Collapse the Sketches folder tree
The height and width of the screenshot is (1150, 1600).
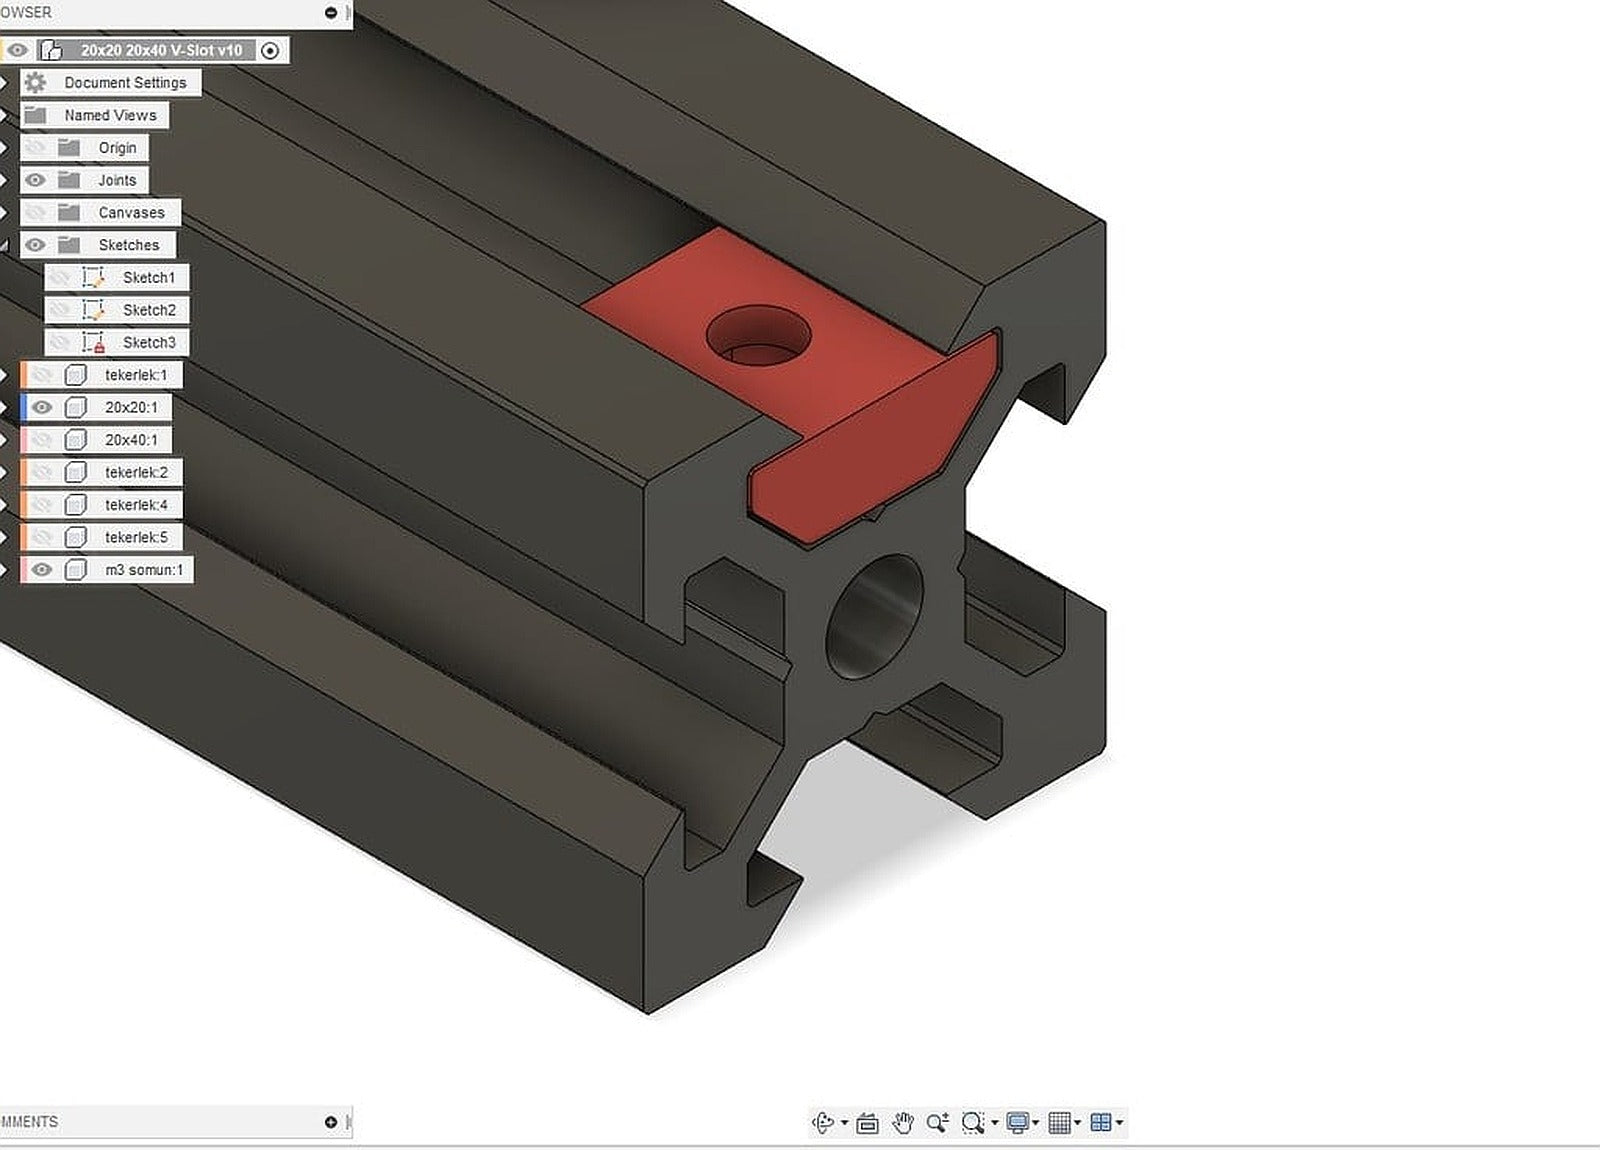coord(4,244)
